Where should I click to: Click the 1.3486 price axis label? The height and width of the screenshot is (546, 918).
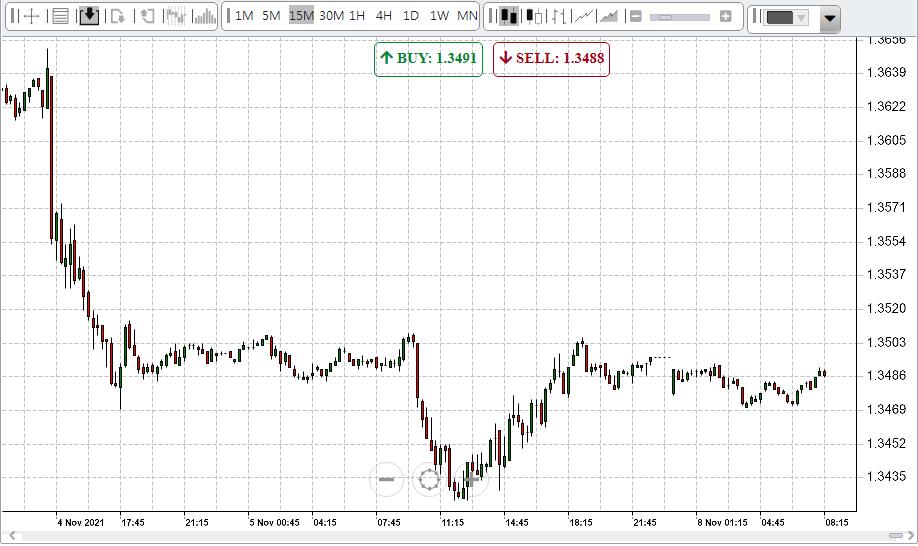[886, 375]
